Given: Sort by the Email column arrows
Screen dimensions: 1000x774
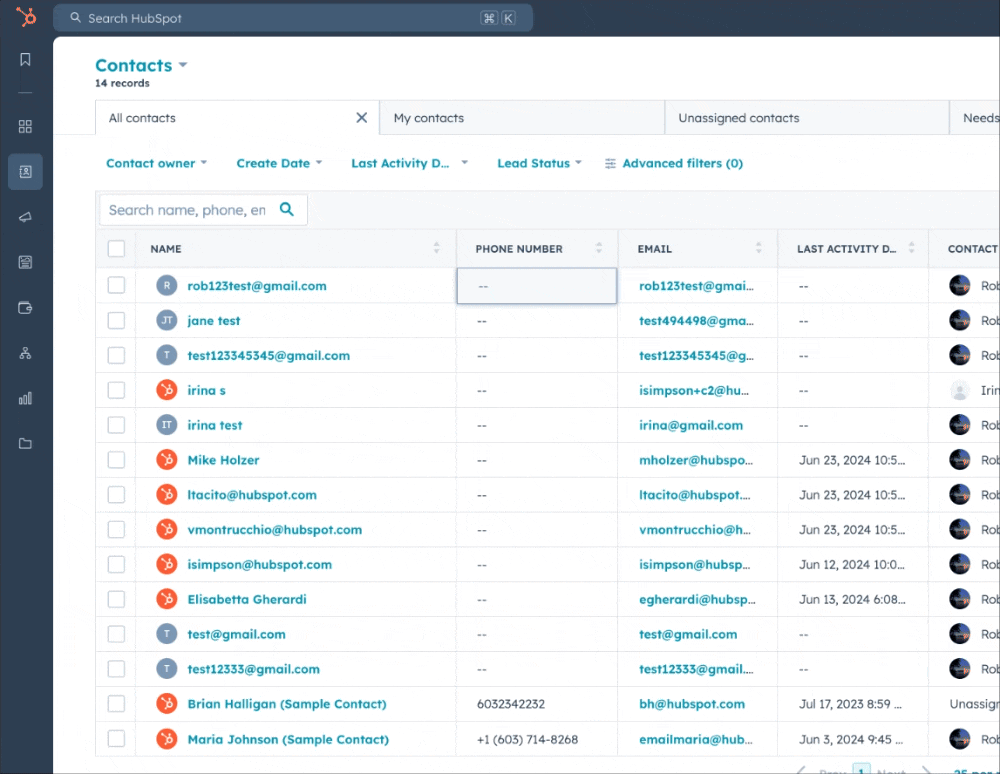Looking at the screenshot, I should 758,248.
